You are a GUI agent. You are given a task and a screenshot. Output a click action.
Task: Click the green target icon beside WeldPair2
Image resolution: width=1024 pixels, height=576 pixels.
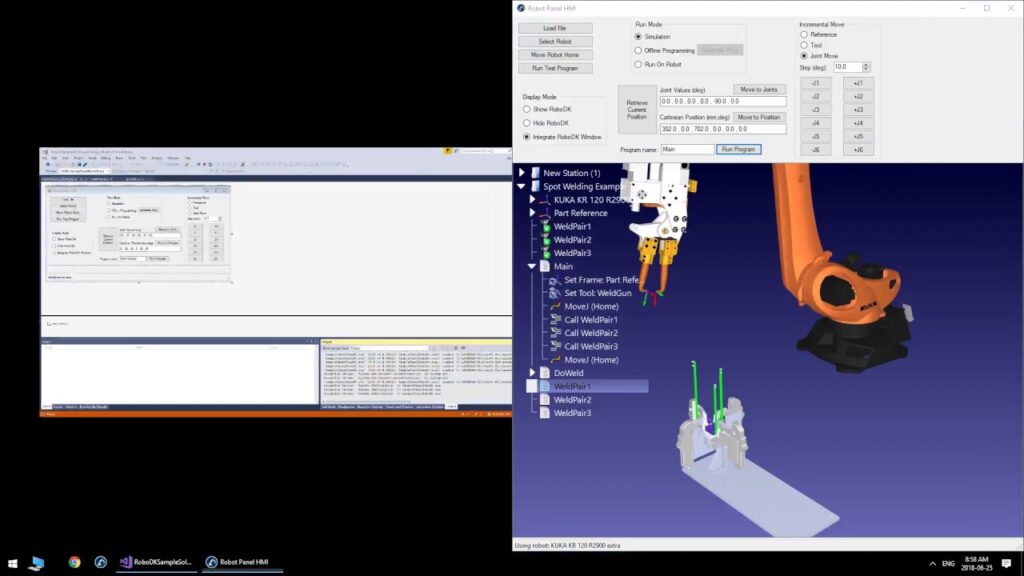(x=545, y=240)
